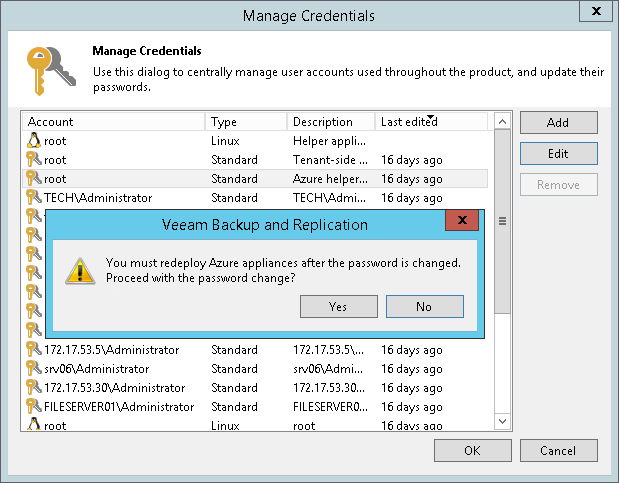Click the key icon next to 172.17.53.5\Administrator

pos(33,350)
